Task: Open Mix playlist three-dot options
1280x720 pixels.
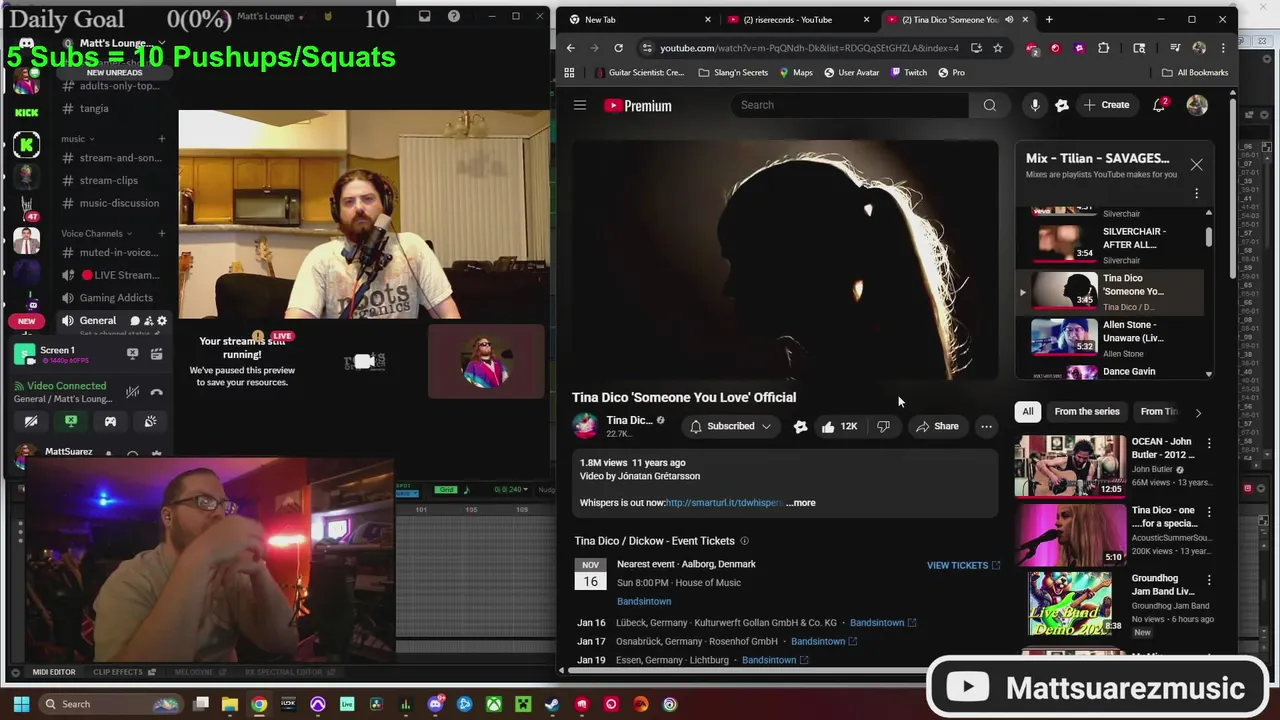Action: click(x=1196, y=193)
